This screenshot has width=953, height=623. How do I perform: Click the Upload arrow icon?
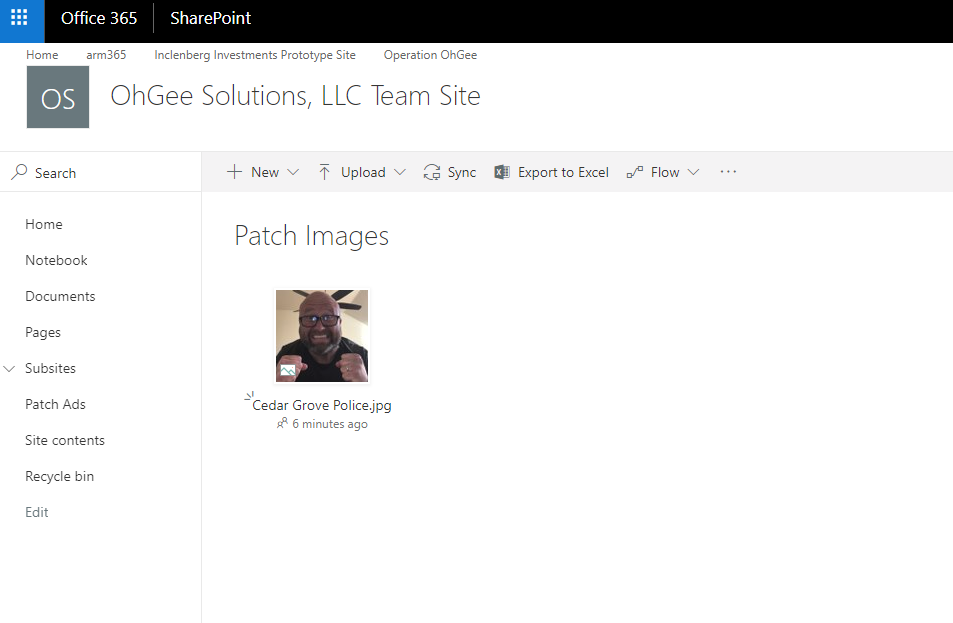pos(325,172)
